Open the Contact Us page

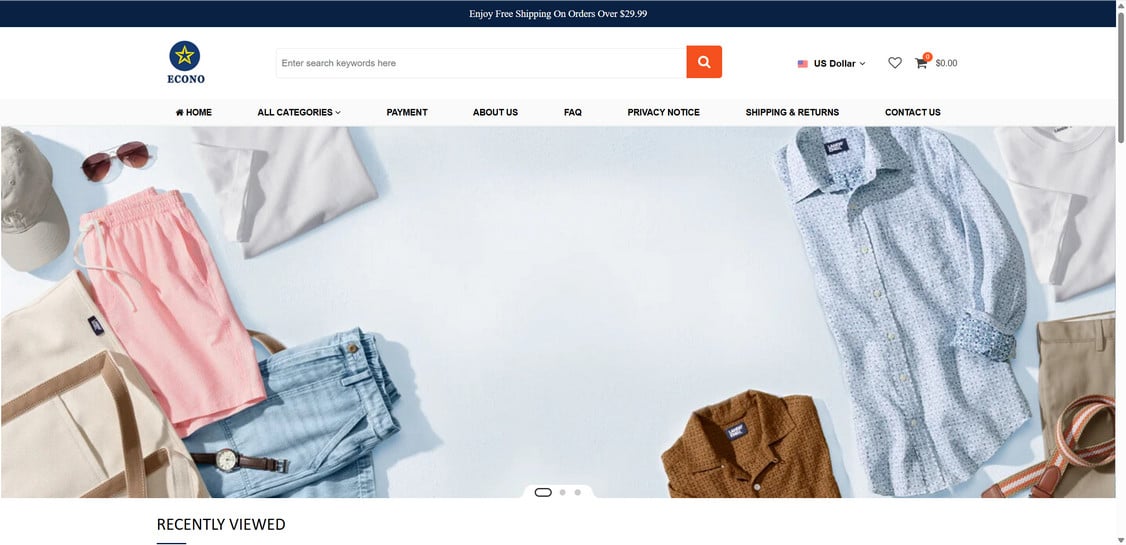coord(913,112)
